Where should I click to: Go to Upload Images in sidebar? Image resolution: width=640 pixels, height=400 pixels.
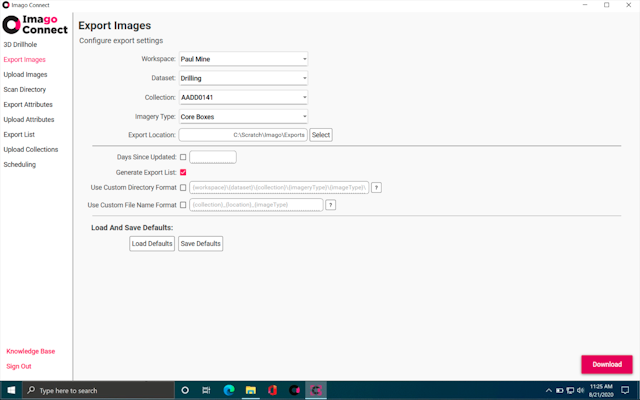(25, 74)
